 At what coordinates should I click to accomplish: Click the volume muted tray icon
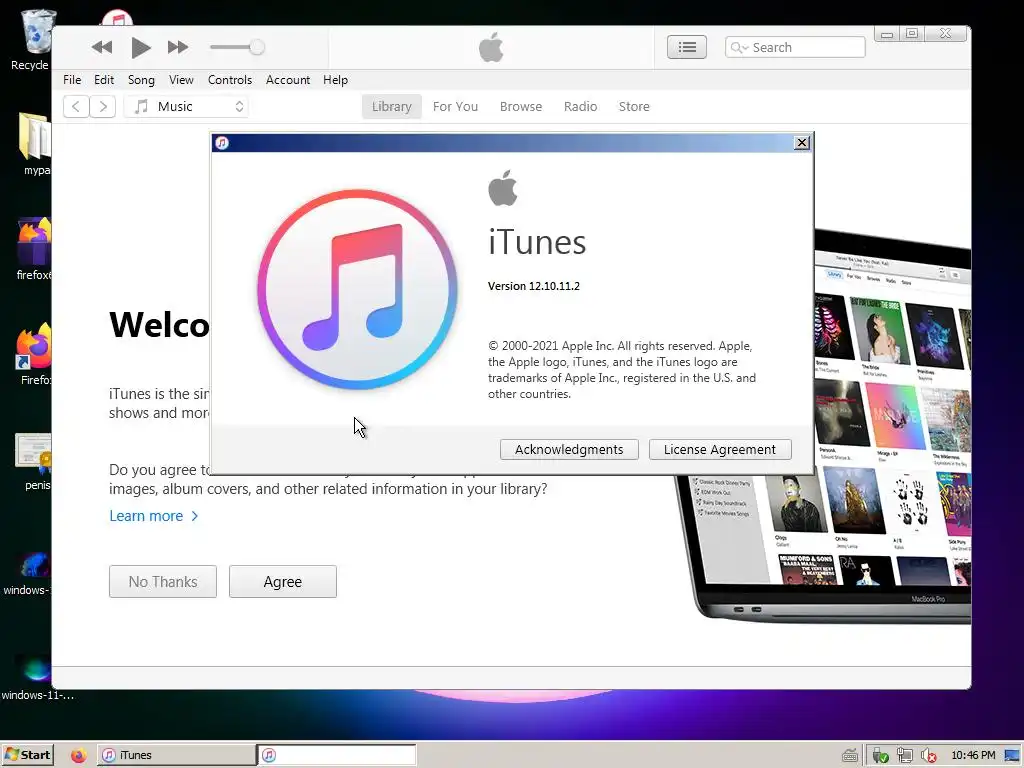pos(928,756)
